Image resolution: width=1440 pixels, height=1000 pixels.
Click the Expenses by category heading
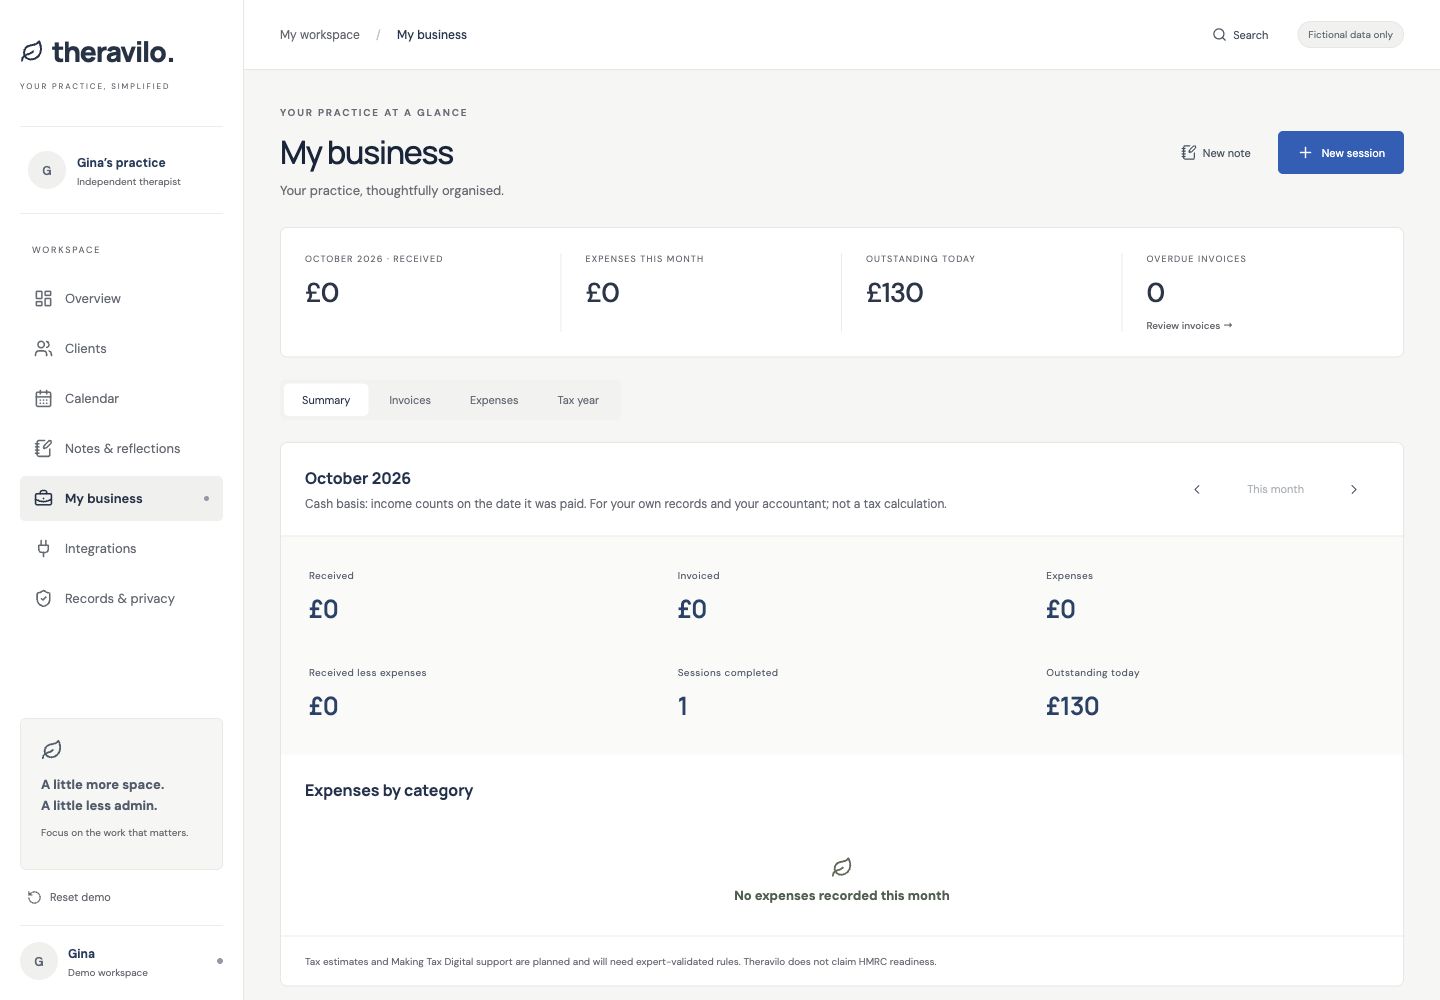389,790
